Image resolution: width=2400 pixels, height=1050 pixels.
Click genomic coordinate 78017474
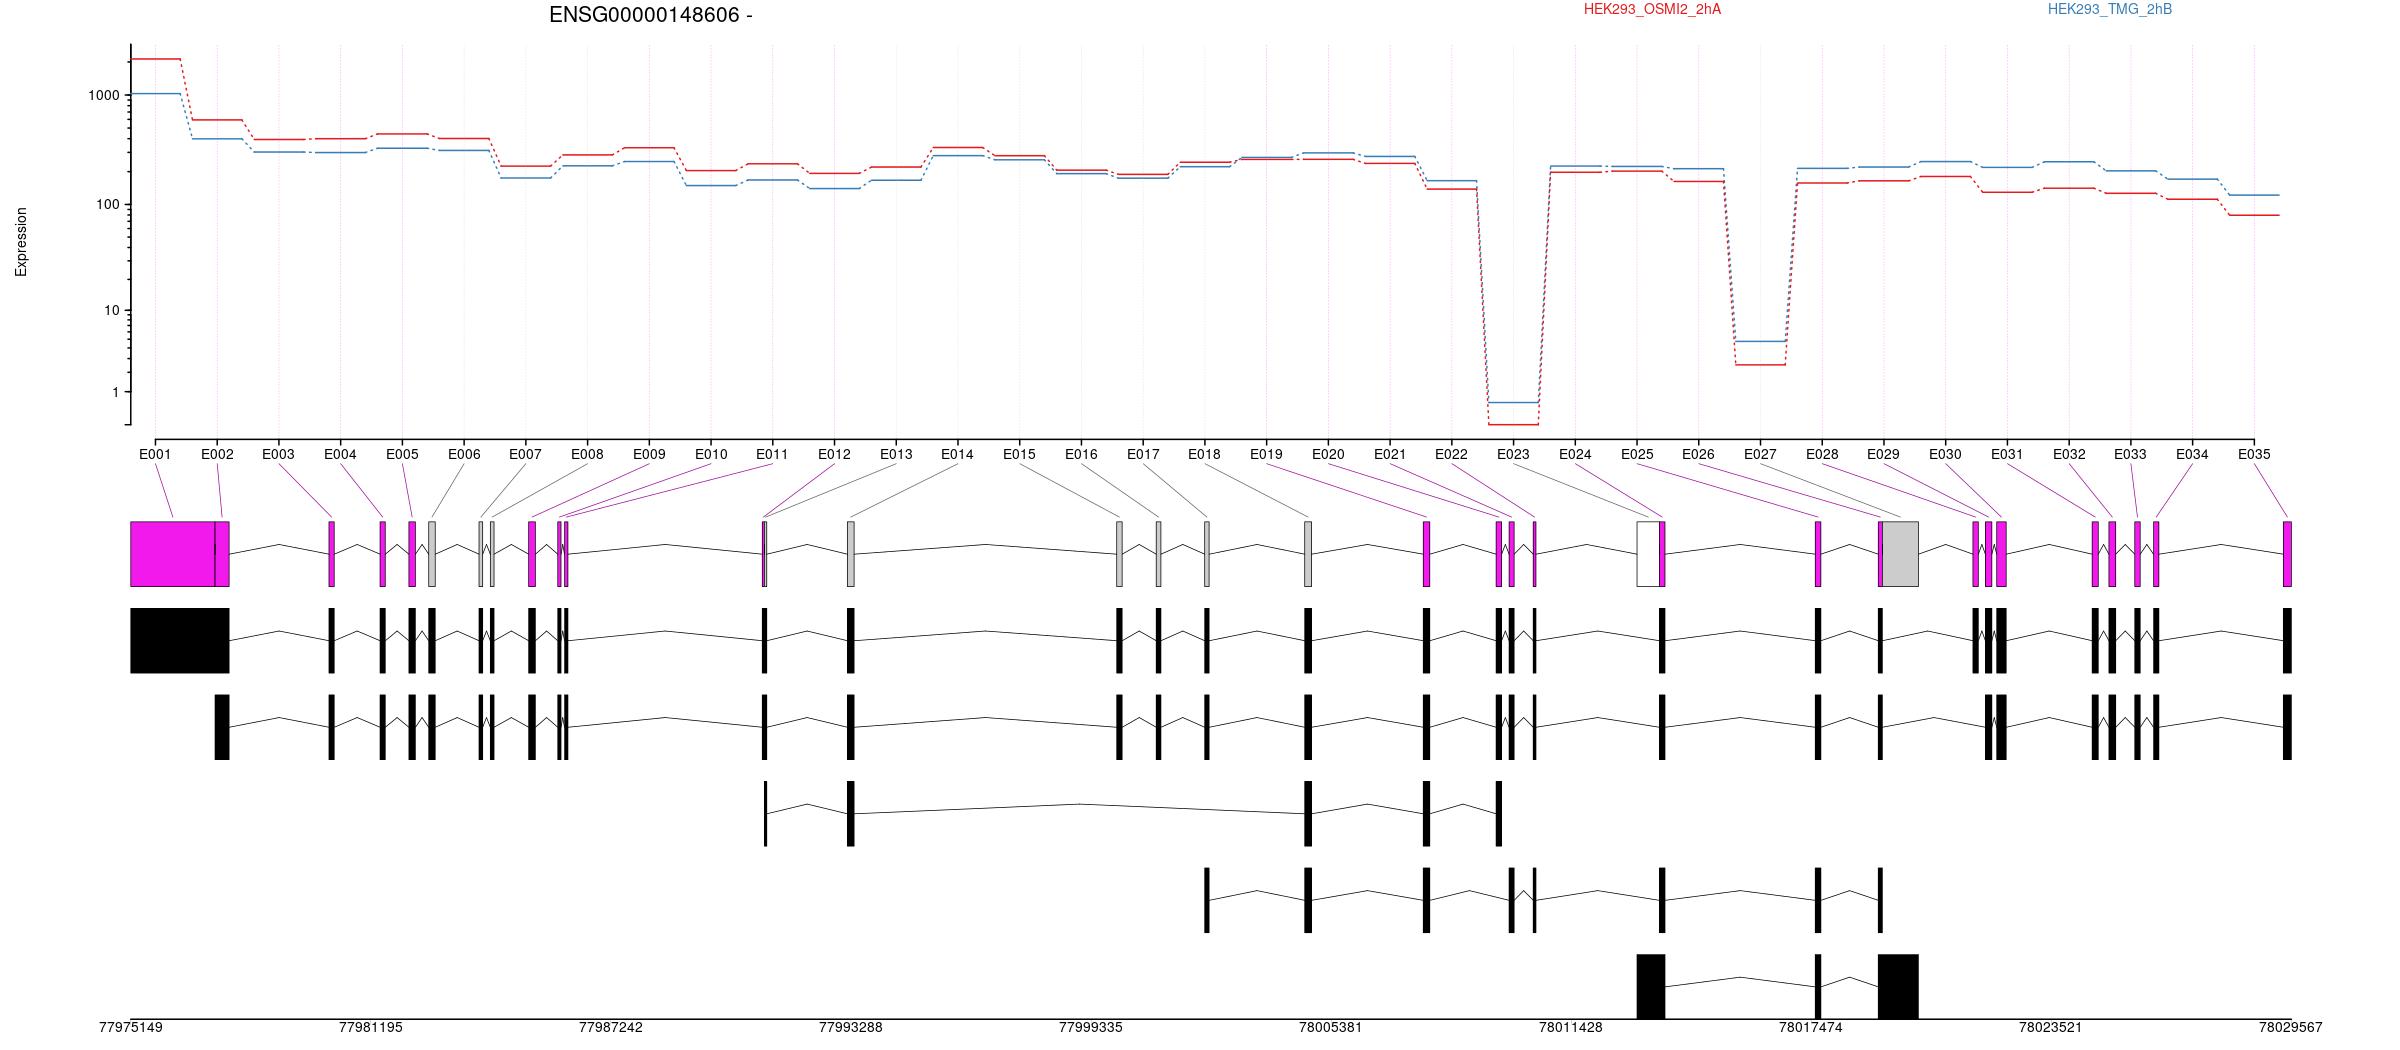click(1811, 1027)
